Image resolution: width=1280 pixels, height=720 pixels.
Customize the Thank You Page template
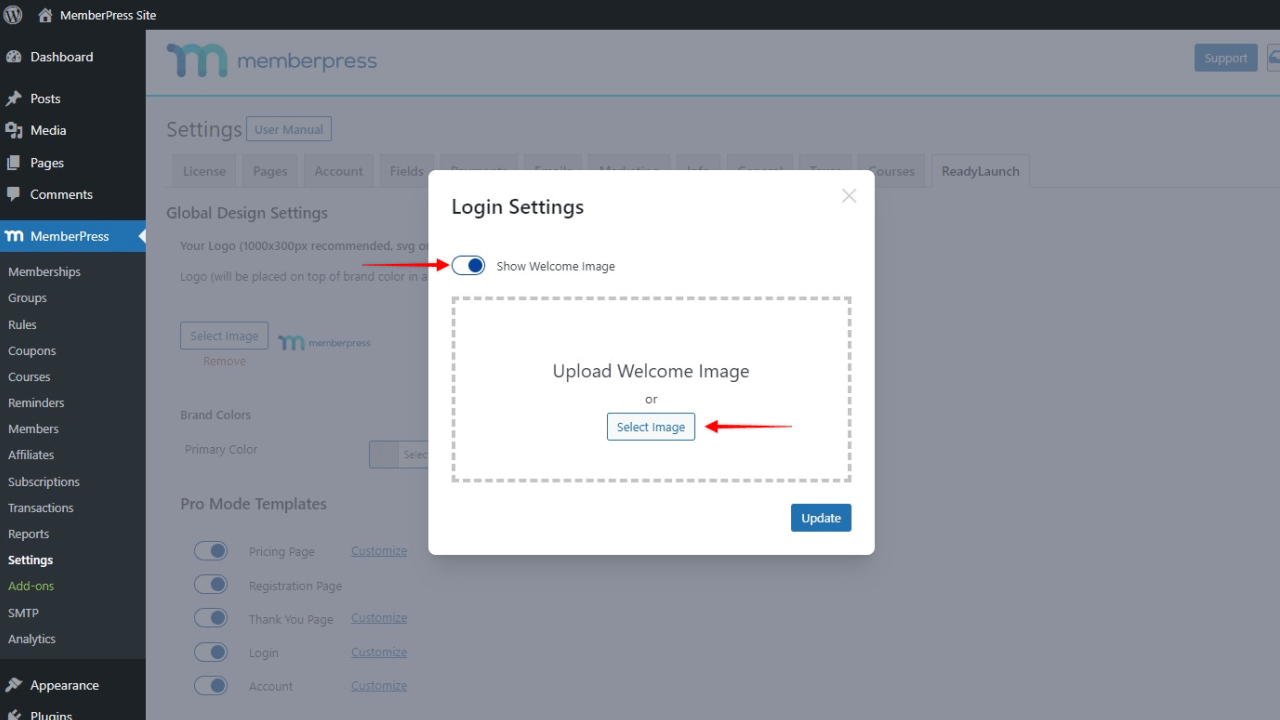tap(379, 618)
